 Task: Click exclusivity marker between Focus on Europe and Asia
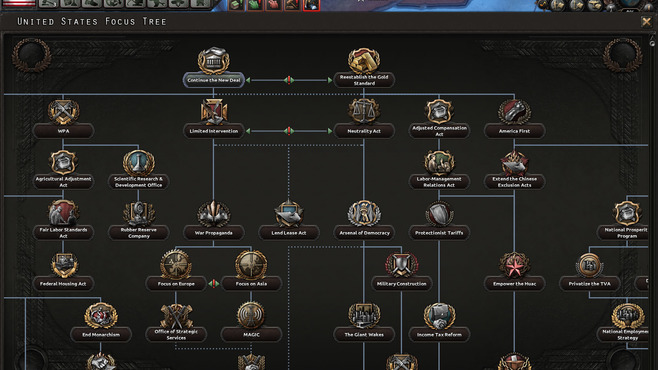click(214, 284)
